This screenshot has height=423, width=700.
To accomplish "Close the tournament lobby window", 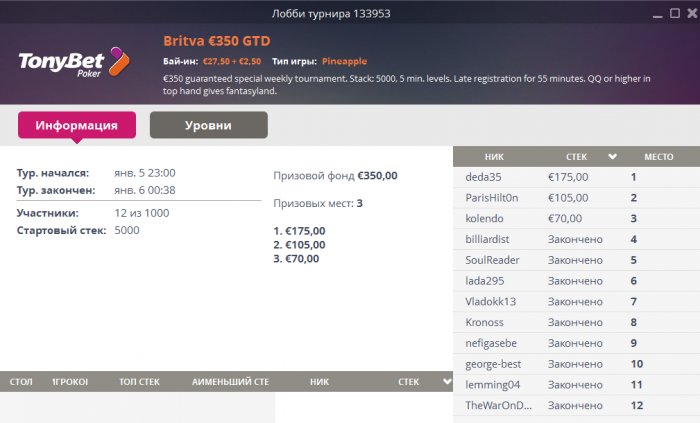I will 692,13.
